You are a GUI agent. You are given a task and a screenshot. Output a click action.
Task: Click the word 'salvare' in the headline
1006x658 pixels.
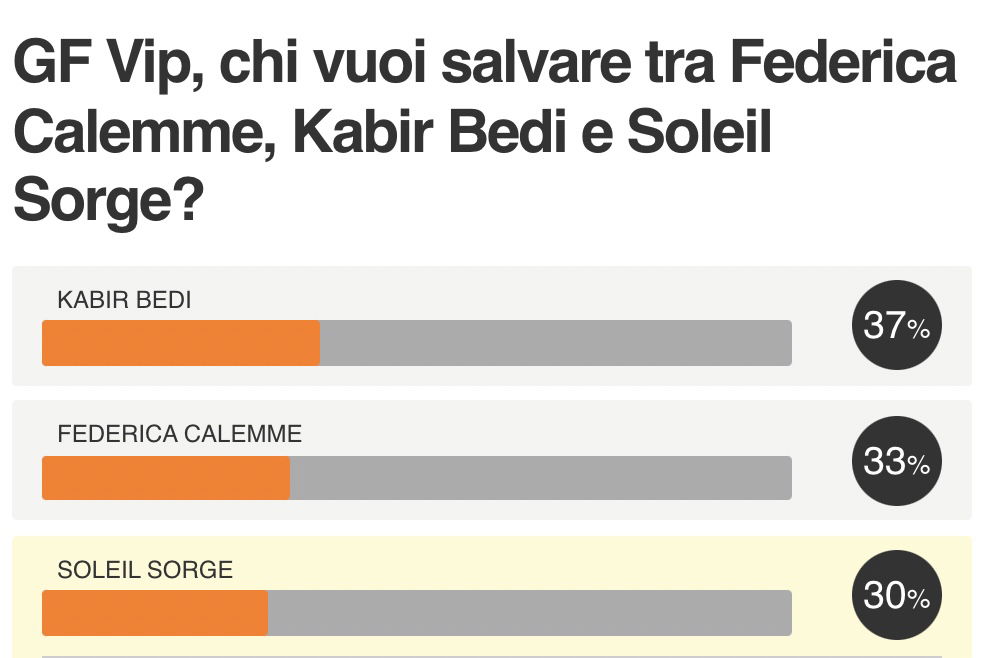(538, 62)
